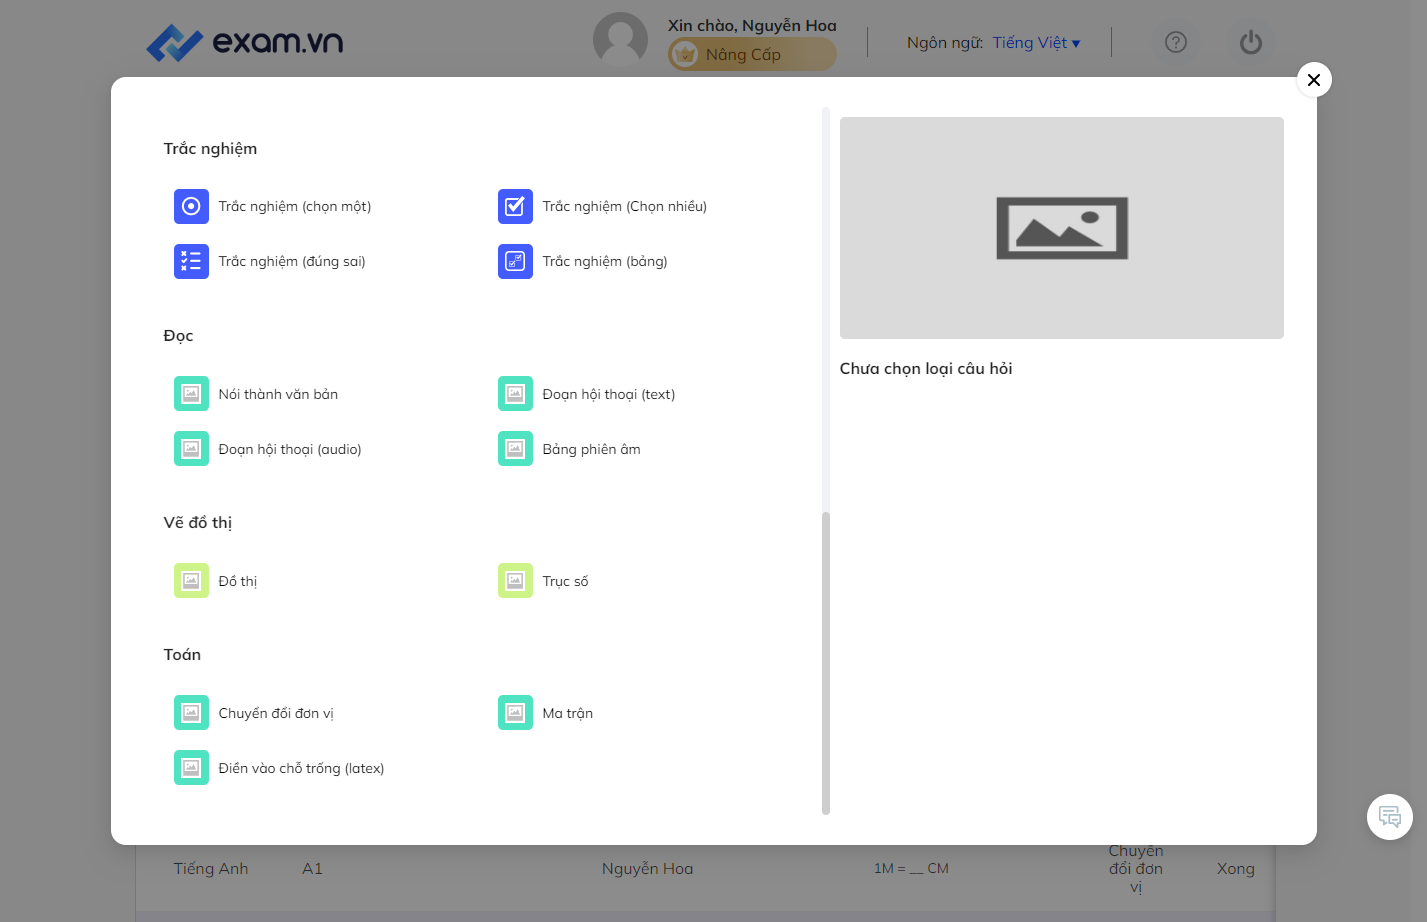The width and height of the screenshot is (1427, 922).
Task: Pick the table quiz type icon
Action: click(x=515, y=261)
